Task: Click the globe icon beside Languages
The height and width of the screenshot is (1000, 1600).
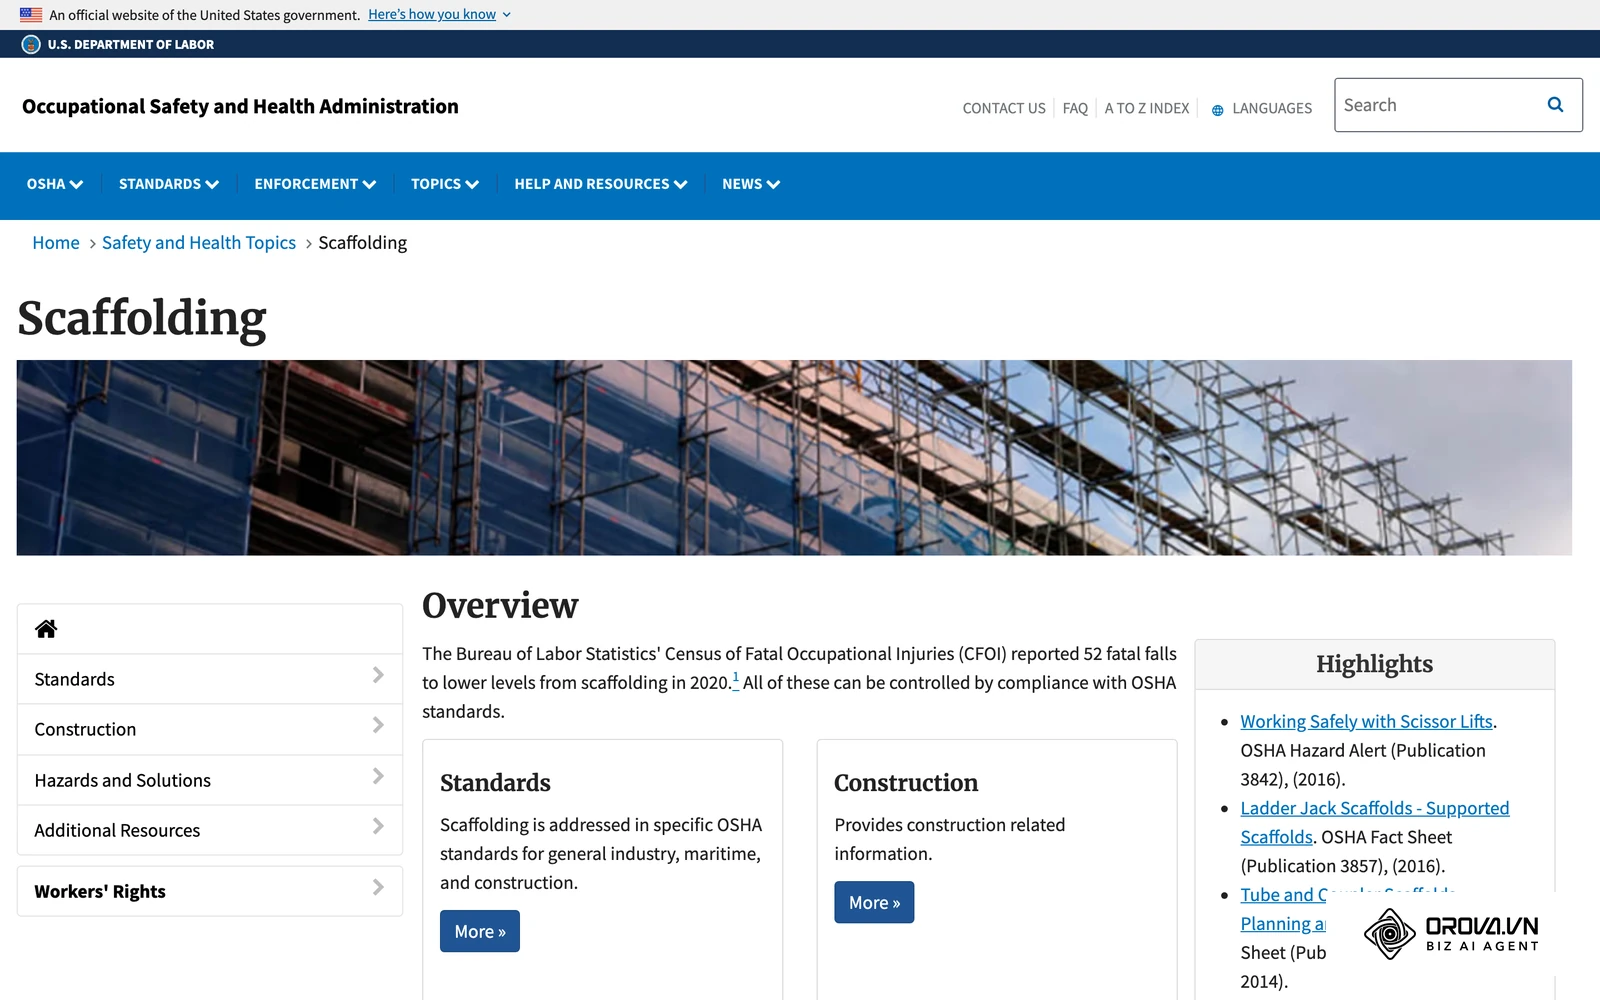Action: pyautogui.click(x=1217, y=110)
